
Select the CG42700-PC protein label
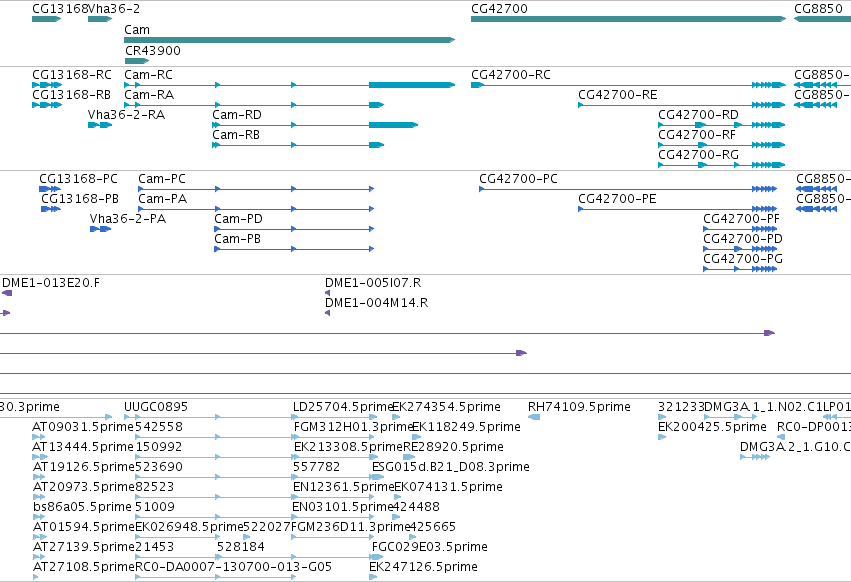pos(518,179)
